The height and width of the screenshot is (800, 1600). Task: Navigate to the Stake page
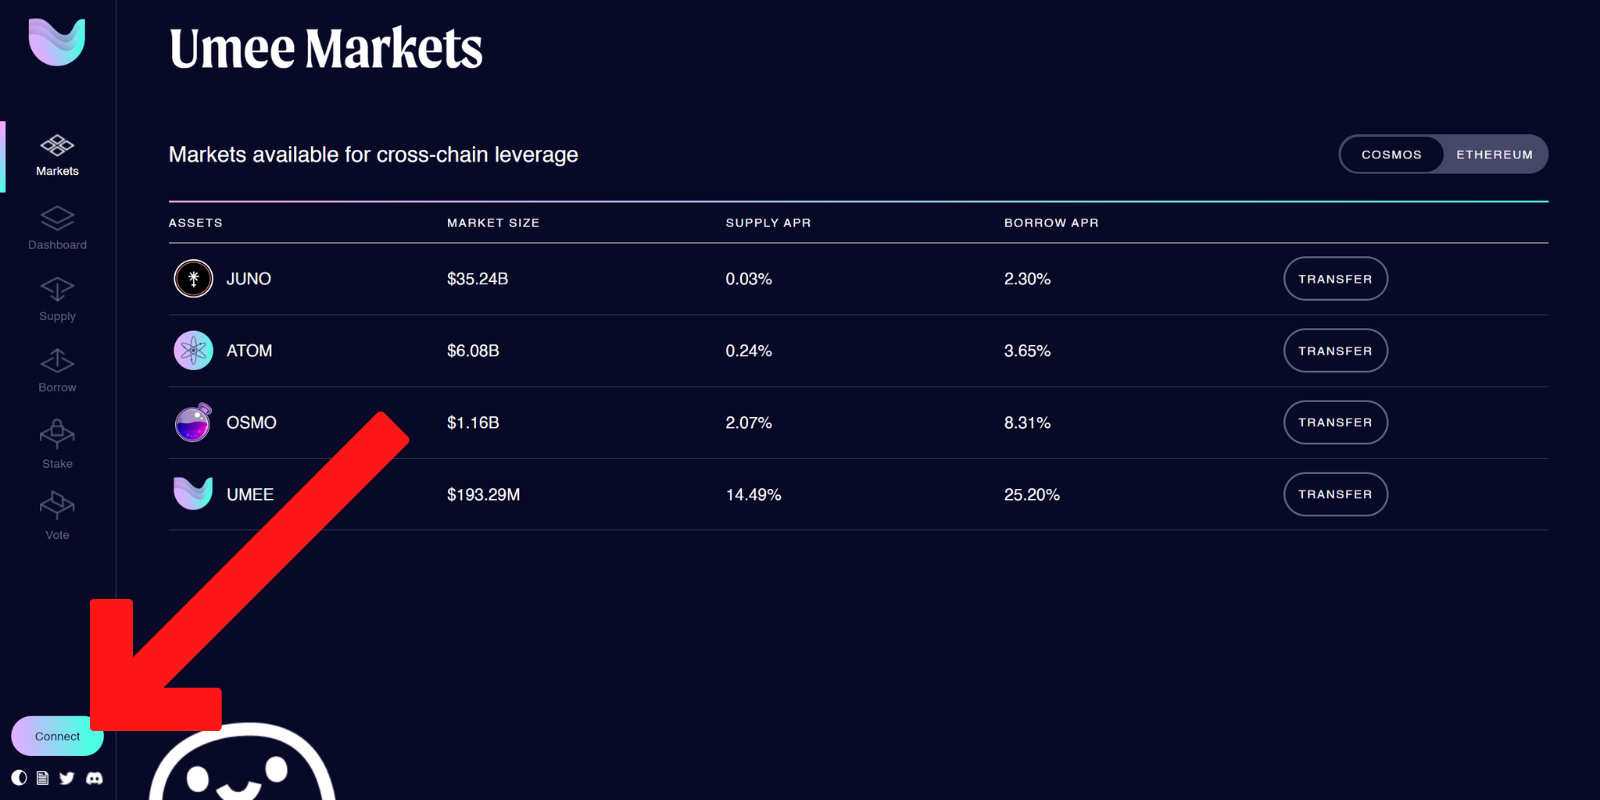pos(57,444)
